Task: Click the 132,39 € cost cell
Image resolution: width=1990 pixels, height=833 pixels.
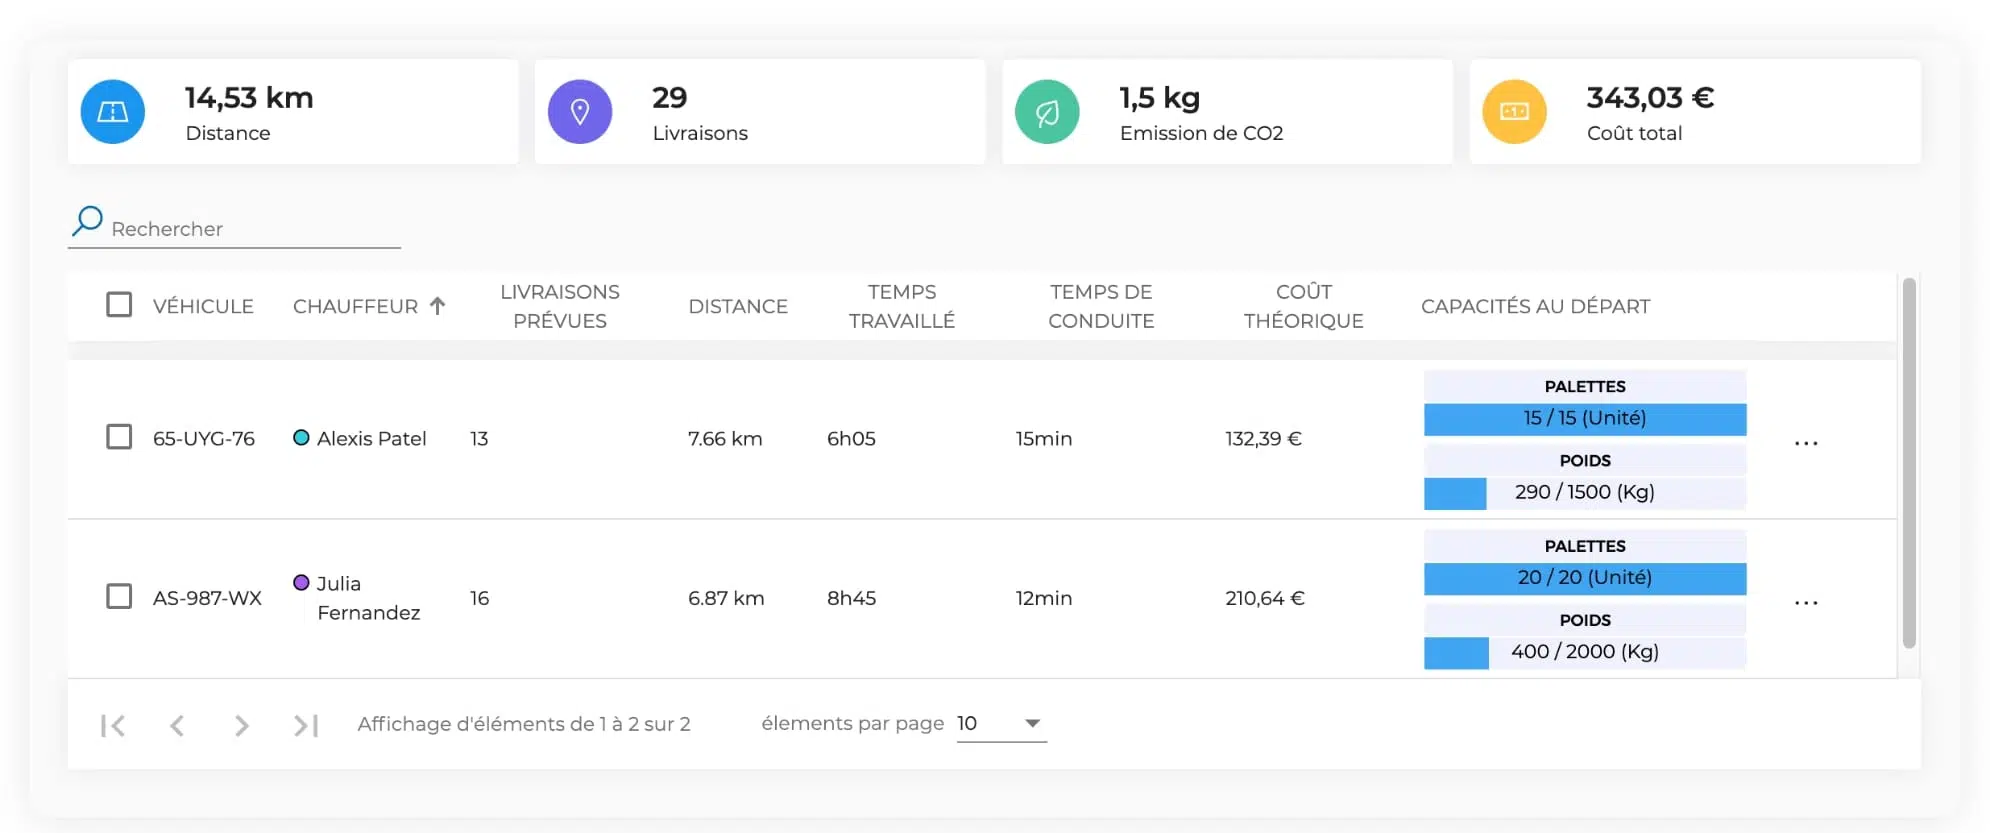Action: click(x=1263, y=438)
